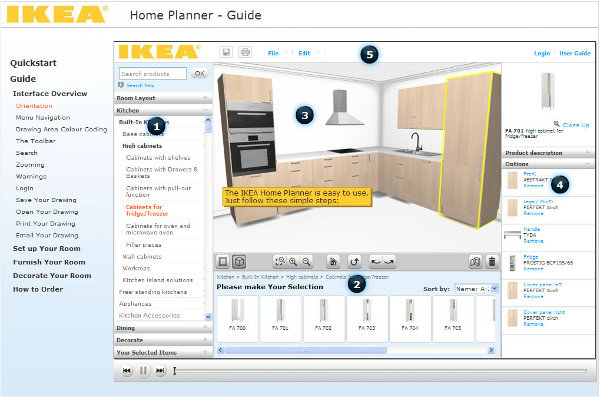Click the zoom in magnifier

(293, 262)
